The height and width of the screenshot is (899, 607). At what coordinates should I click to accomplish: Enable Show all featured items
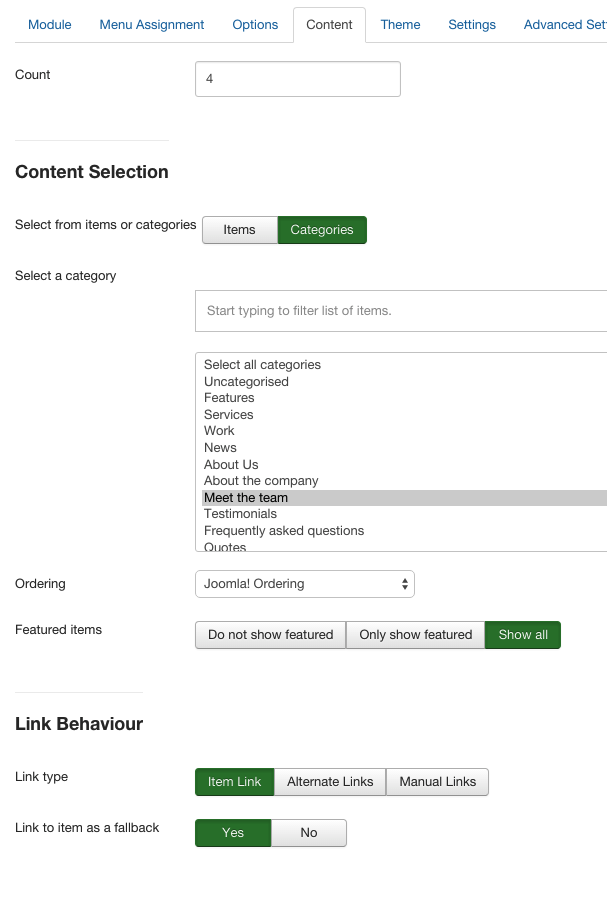(523, 635)
